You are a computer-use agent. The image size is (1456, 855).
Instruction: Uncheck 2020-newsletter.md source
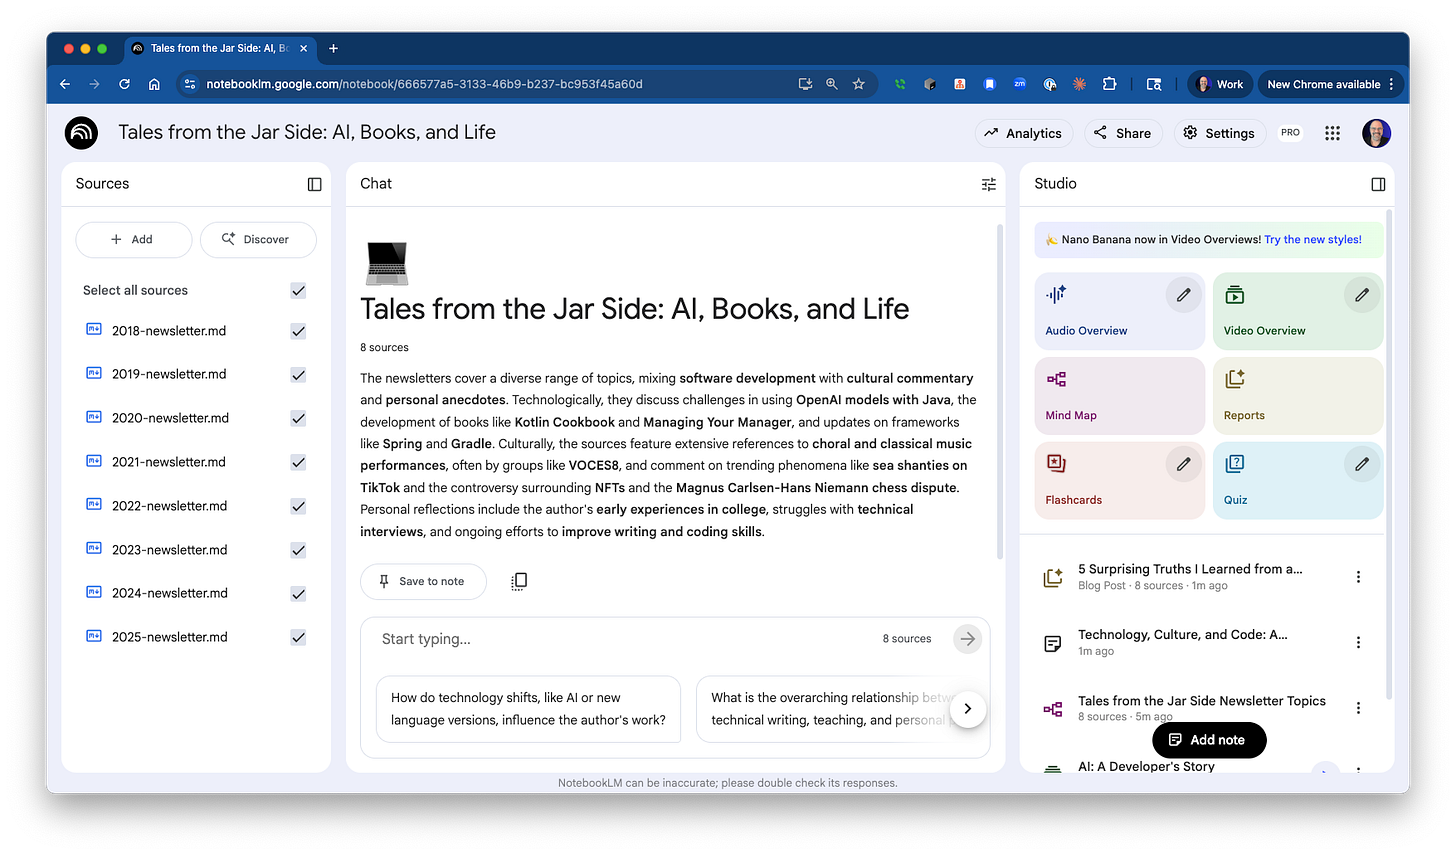coord(298,418)
